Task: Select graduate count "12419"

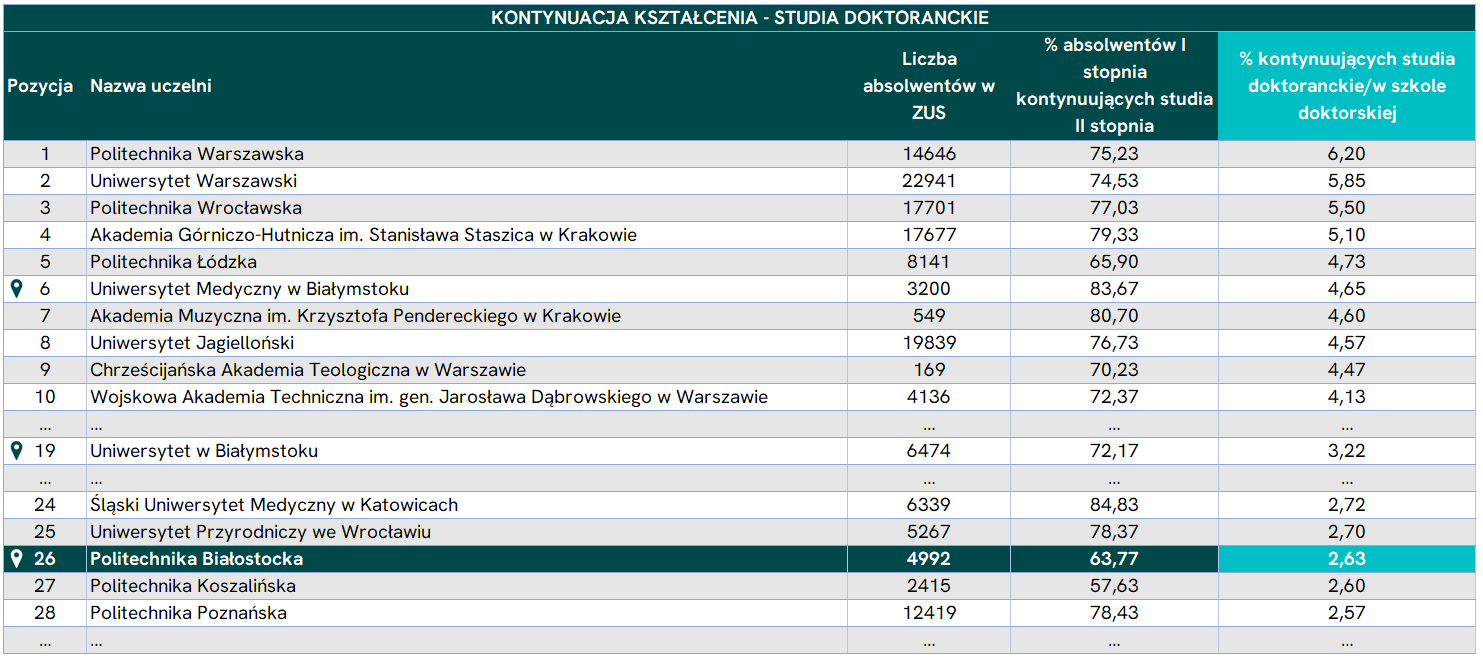Action: pyautogui.click(x=929, y=613)
